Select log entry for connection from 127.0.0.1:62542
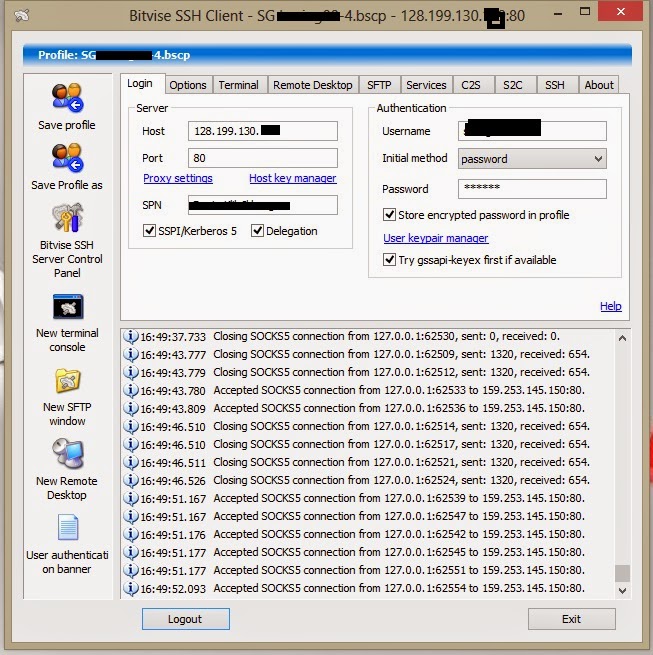The height and width of the screenshot is (655, 653). click(356, 534)
